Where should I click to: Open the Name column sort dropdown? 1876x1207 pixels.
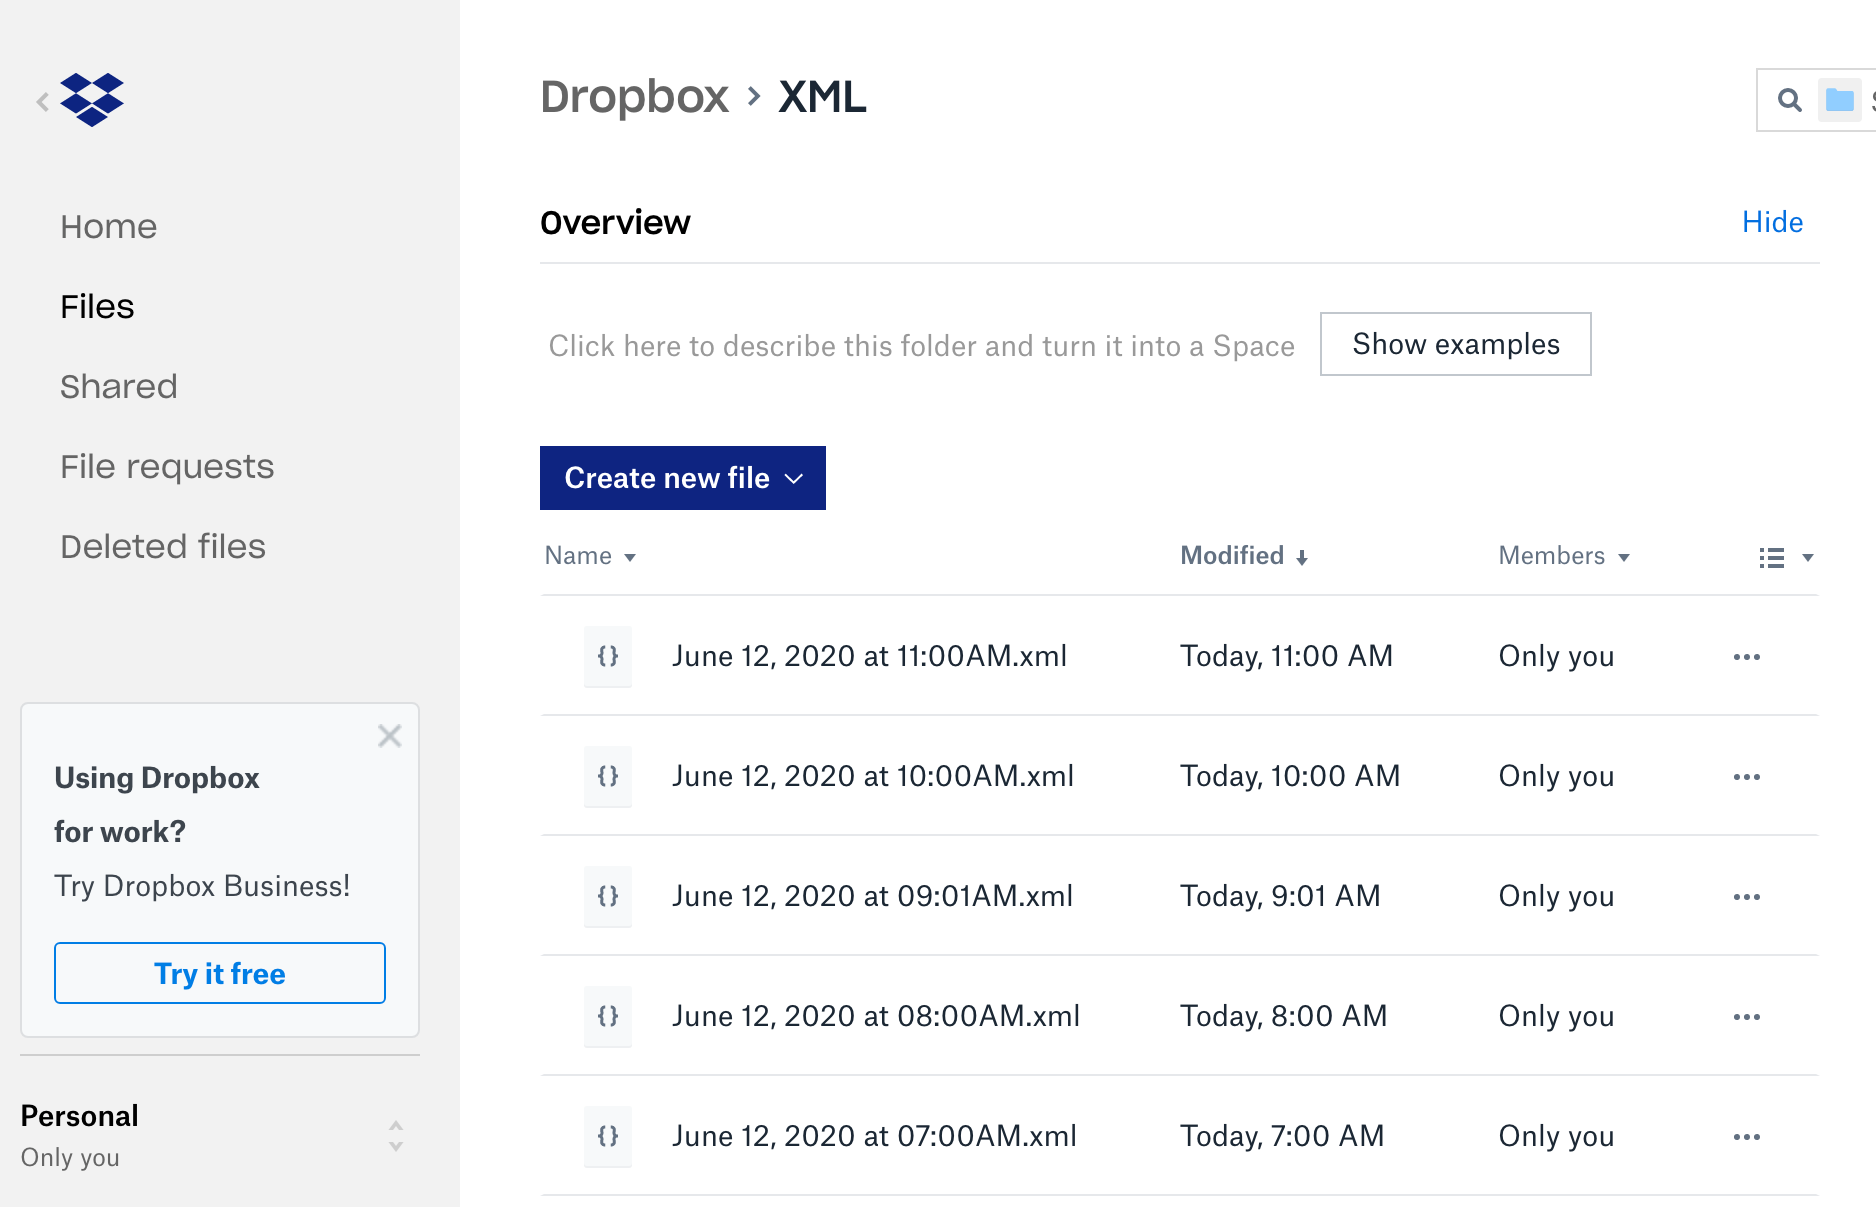point(590,556)
